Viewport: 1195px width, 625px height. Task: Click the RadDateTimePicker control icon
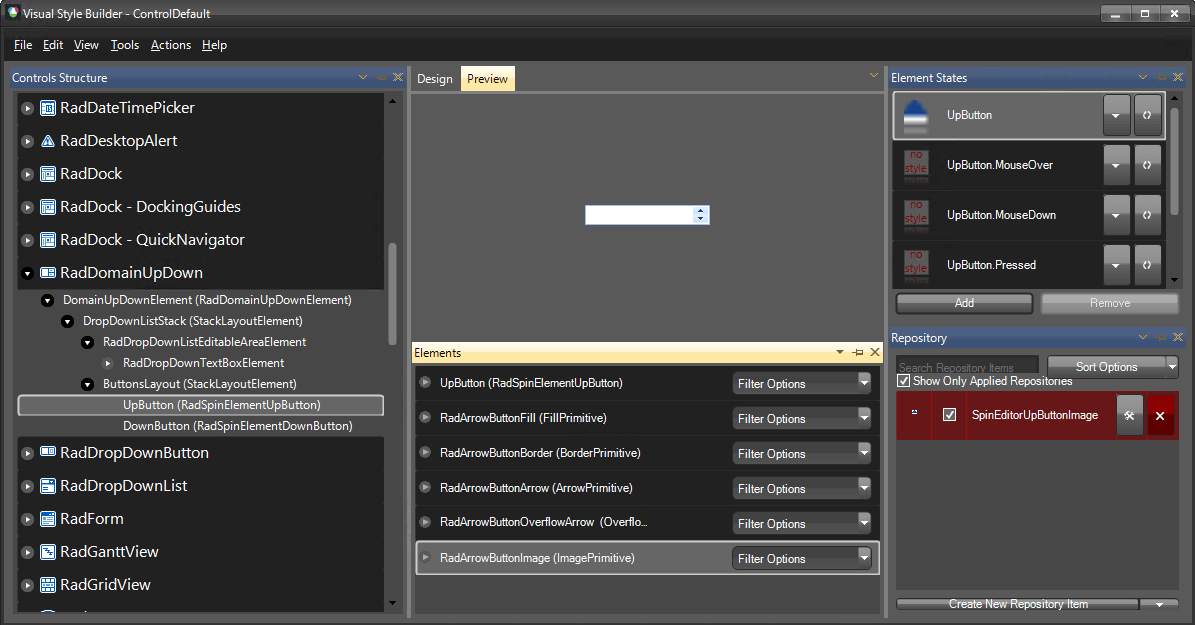47,107
